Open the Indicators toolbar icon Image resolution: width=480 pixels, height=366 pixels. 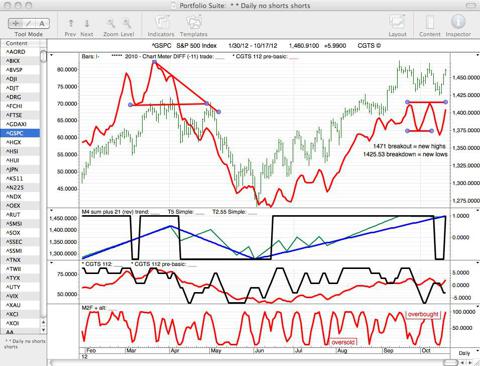(161, 23)
